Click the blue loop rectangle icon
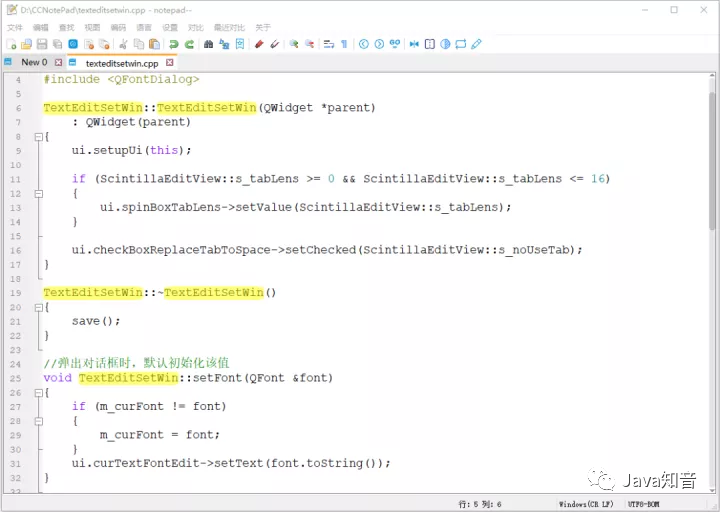Image resolution: width=720 pixels, height=512 pixels. [461, 44]
